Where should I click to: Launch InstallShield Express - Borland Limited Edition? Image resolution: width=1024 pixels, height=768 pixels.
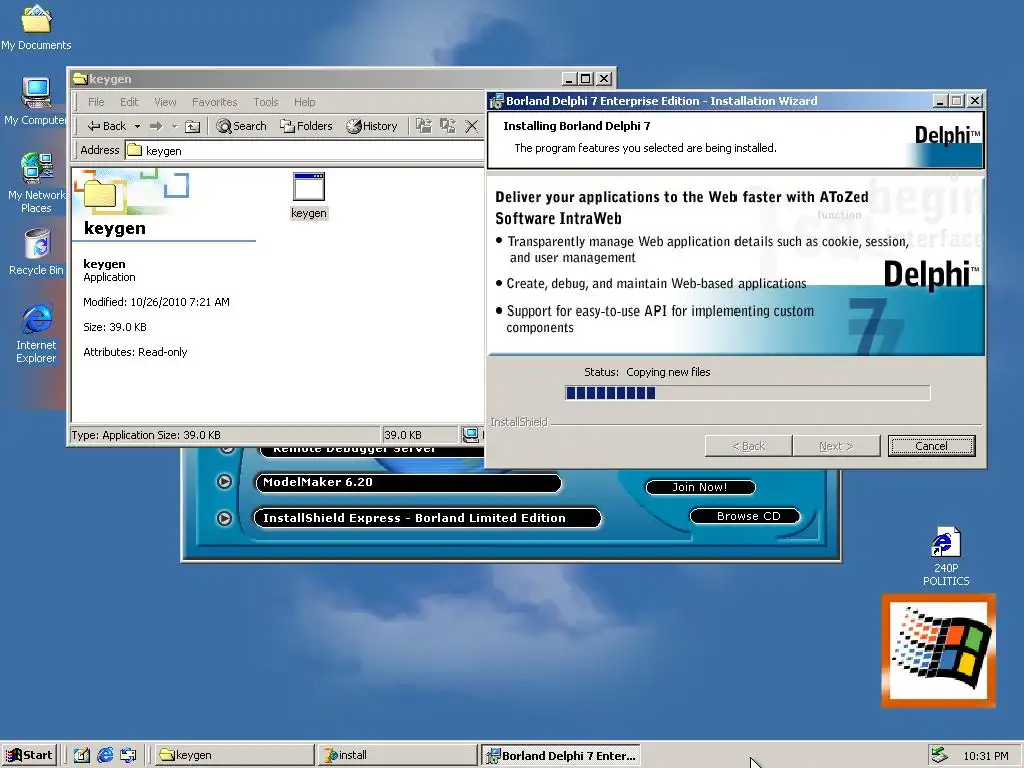(427, 518)
